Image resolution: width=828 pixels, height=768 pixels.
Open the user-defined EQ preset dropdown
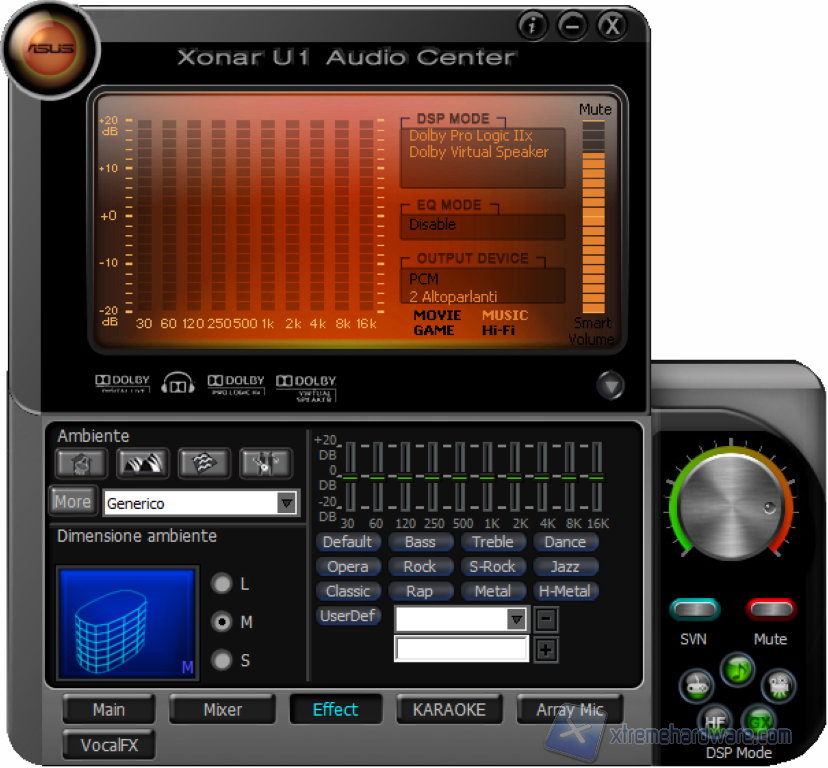[x=516, y=620]
